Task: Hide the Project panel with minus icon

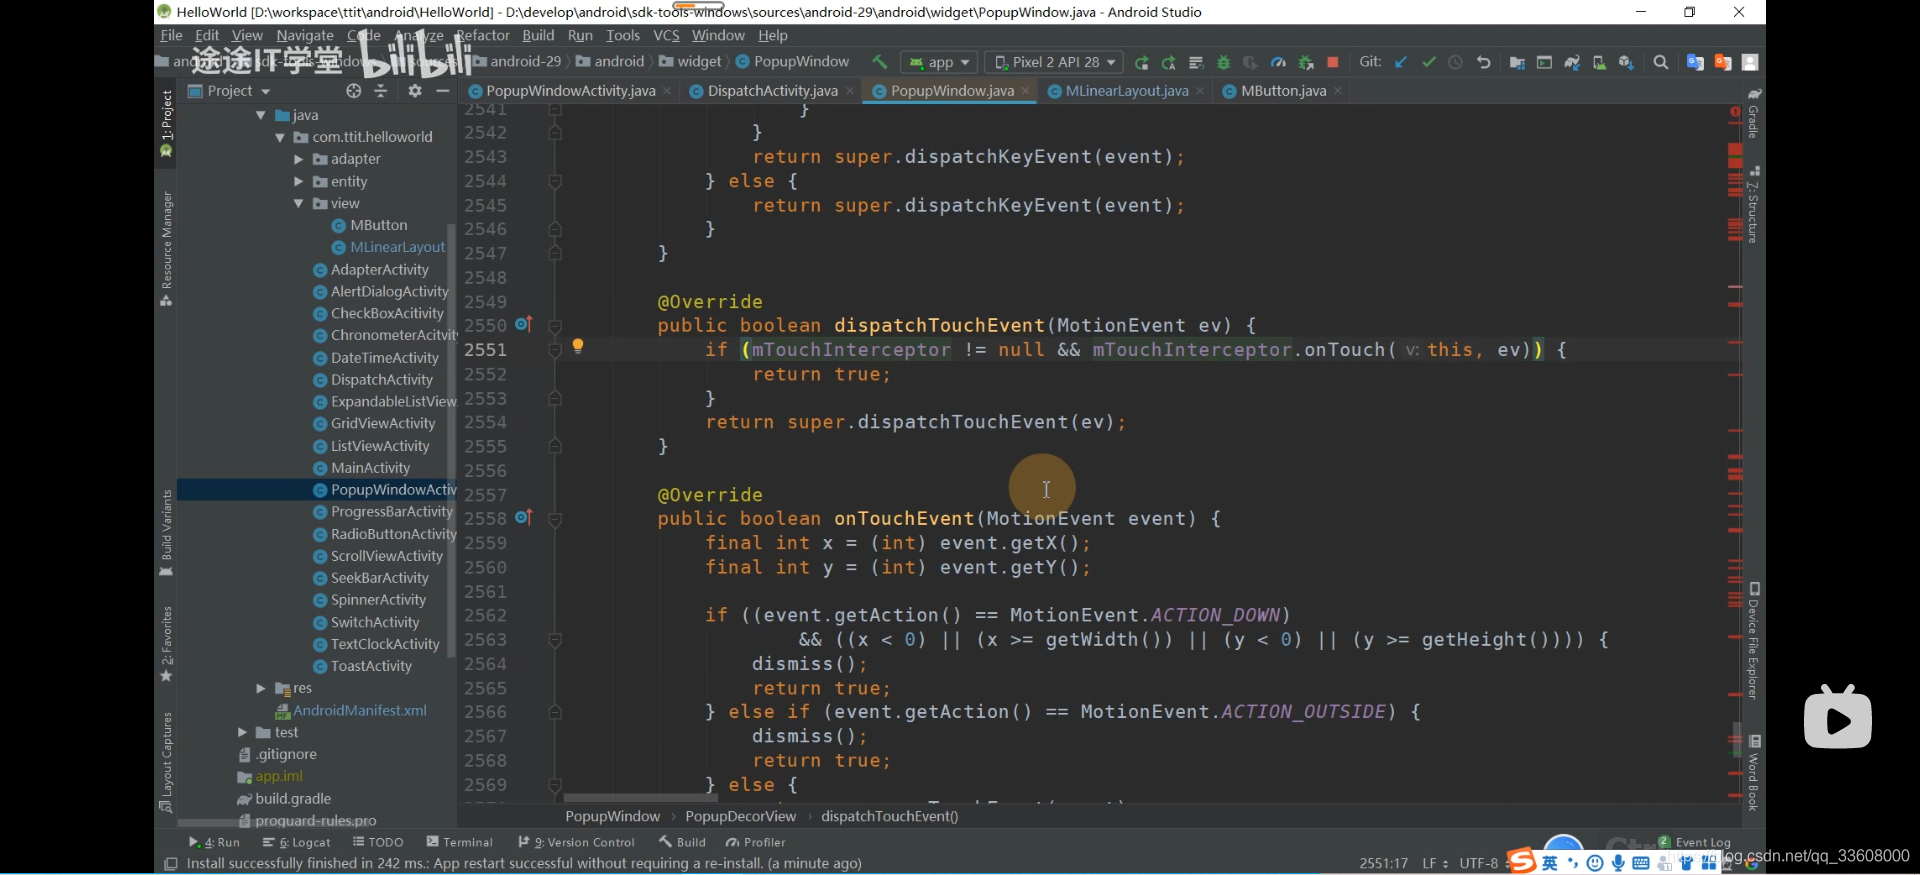Action: pos(443,91)
